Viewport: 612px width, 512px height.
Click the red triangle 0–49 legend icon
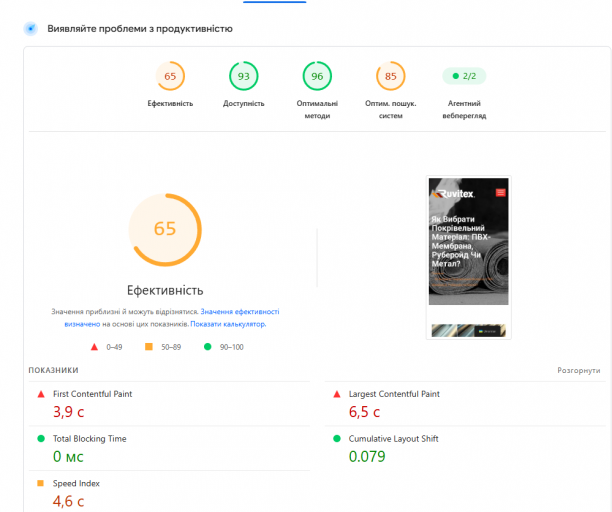click(x=94, y=347)
